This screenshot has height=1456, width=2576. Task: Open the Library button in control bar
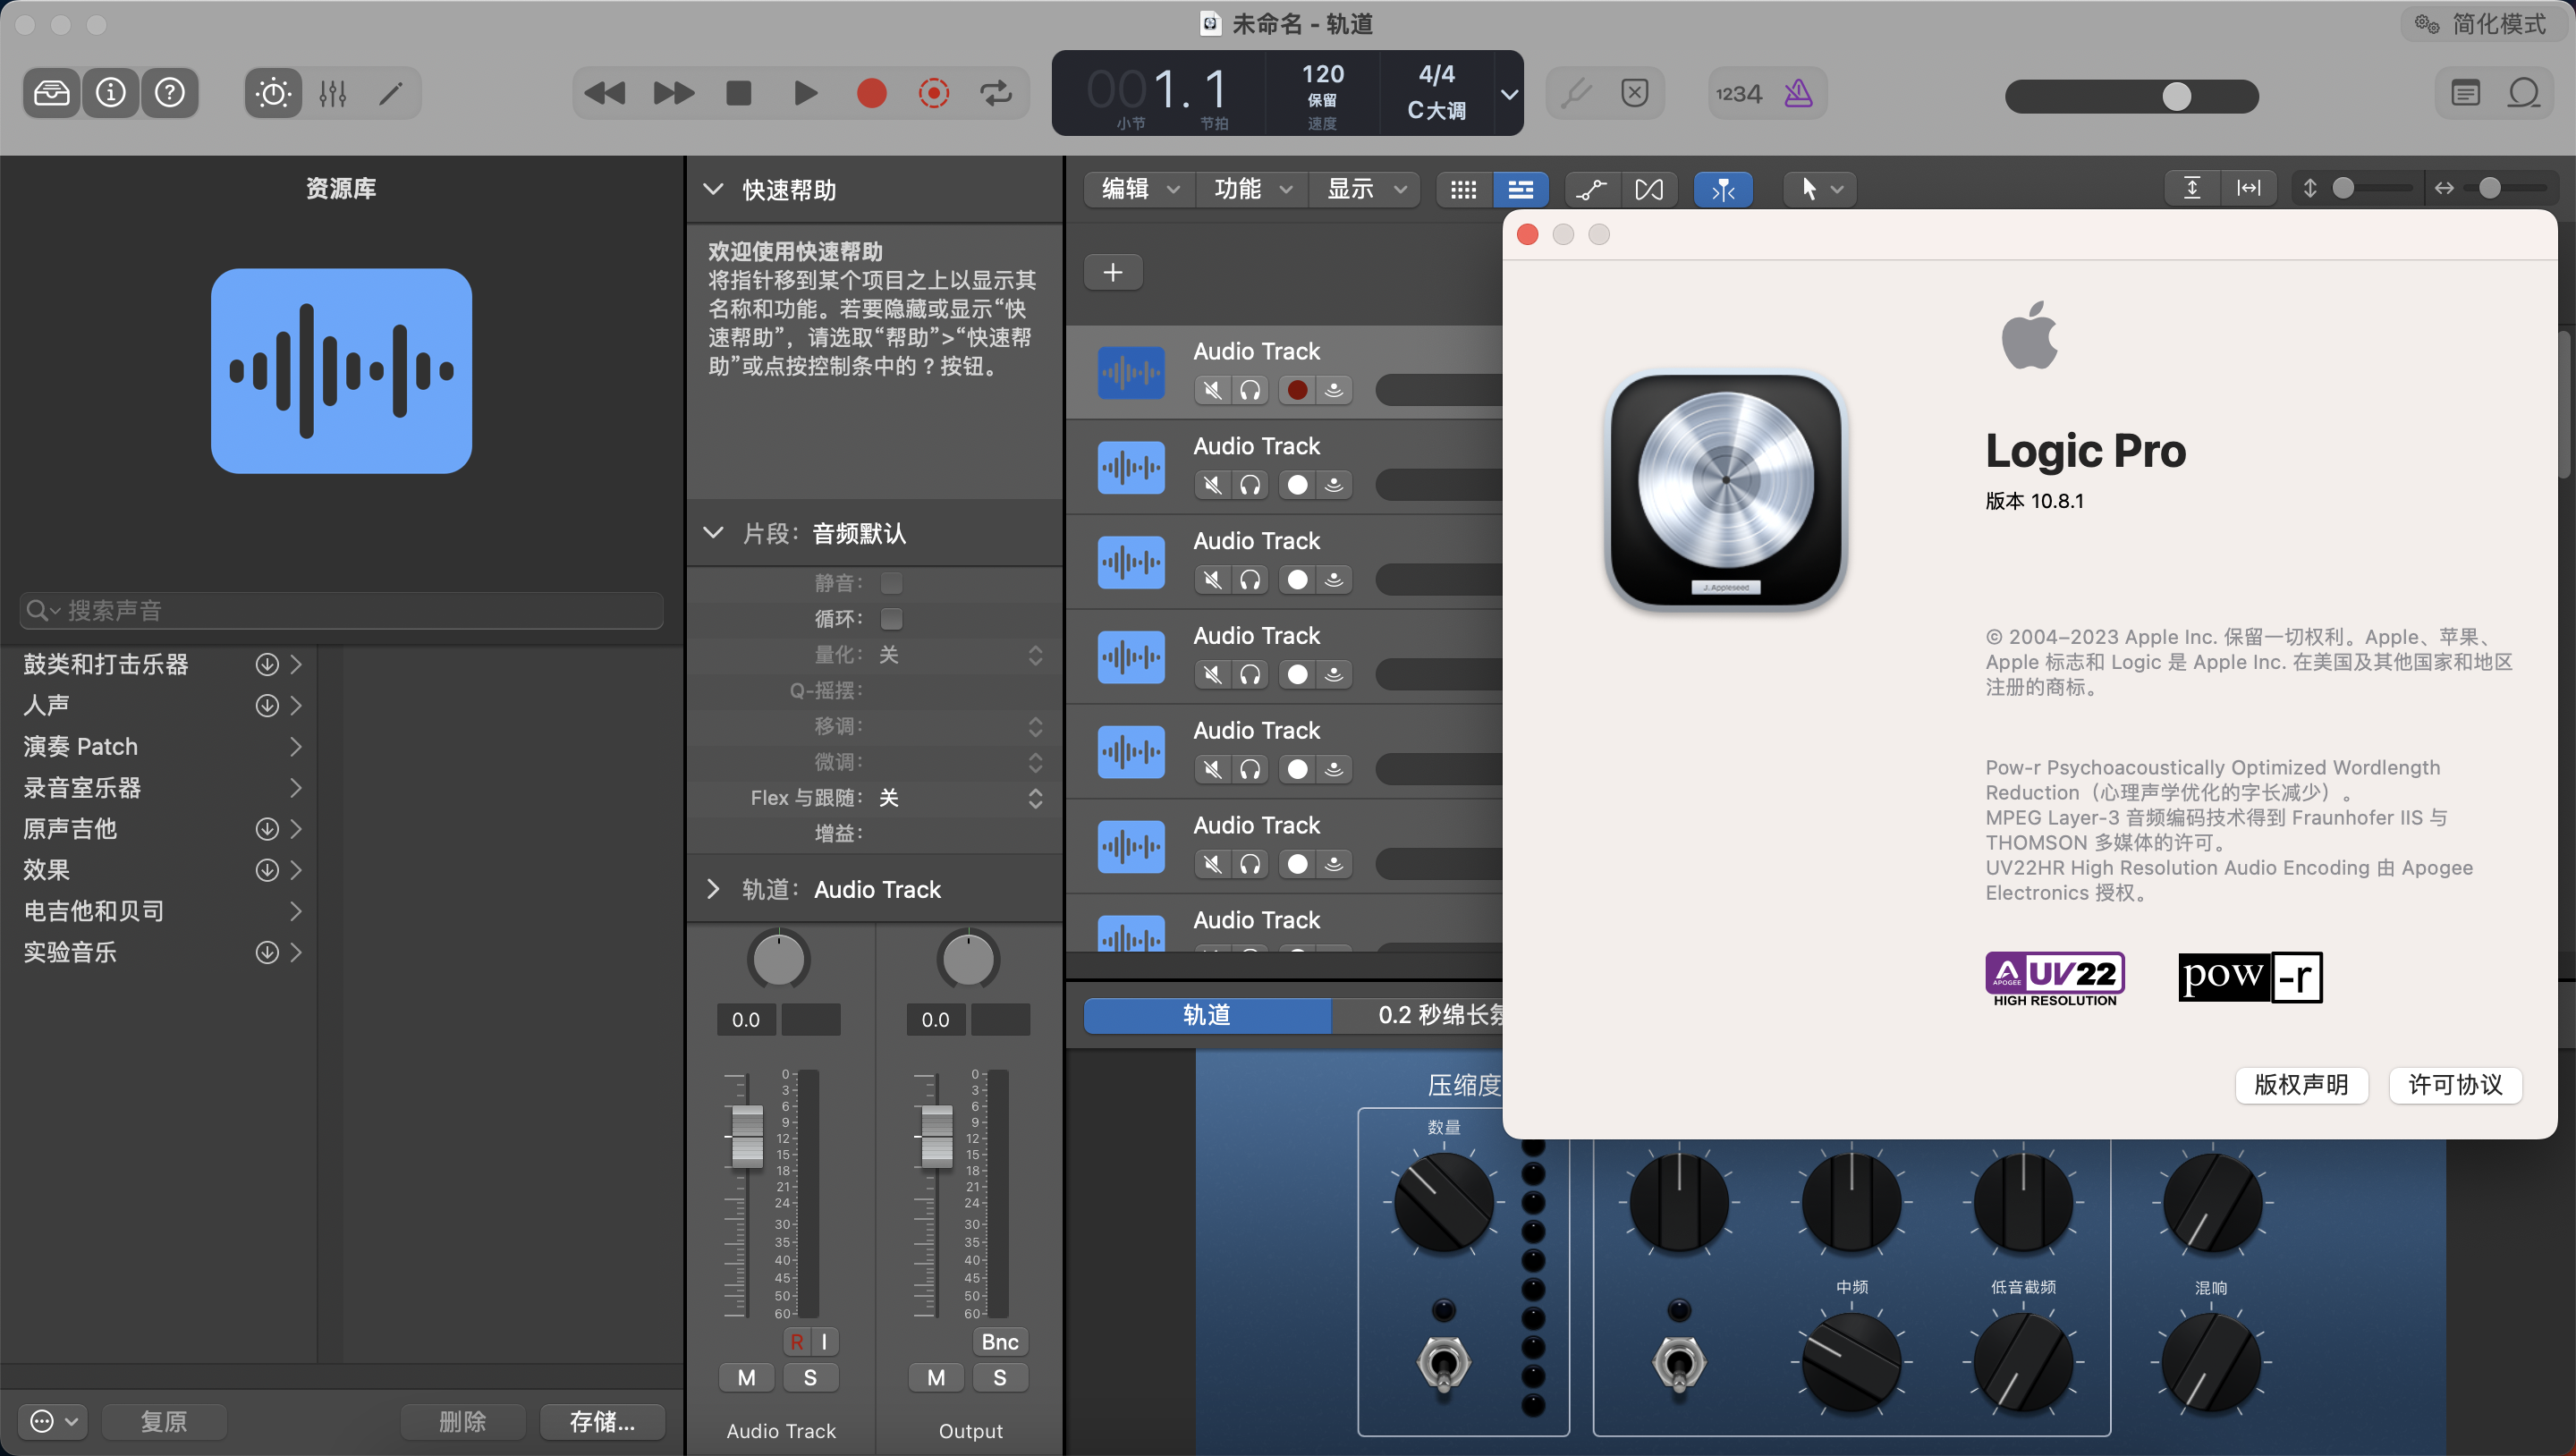tap(51, 93)
